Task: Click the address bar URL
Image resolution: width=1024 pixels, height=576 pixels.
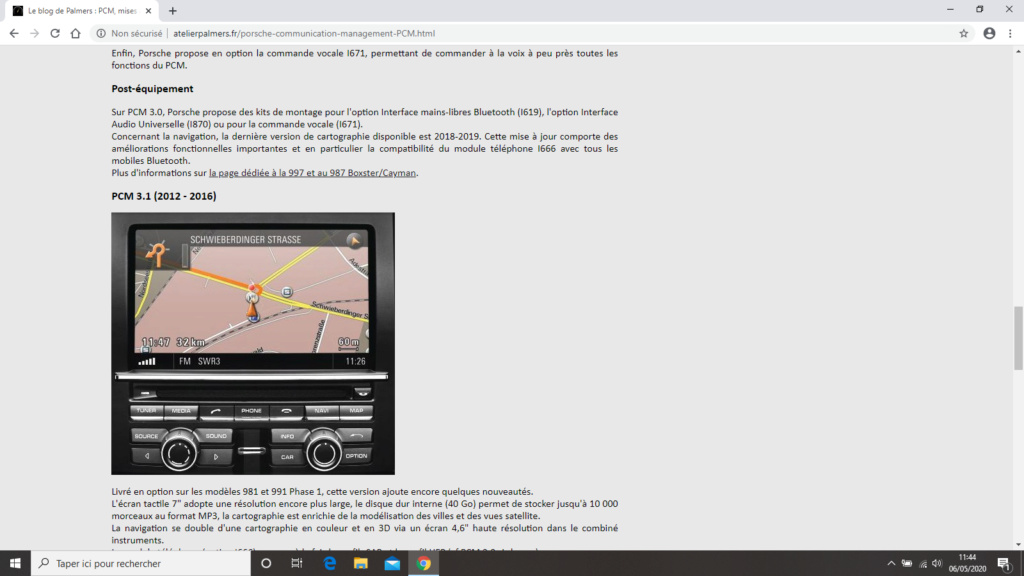Action: [x=304, y=33]
